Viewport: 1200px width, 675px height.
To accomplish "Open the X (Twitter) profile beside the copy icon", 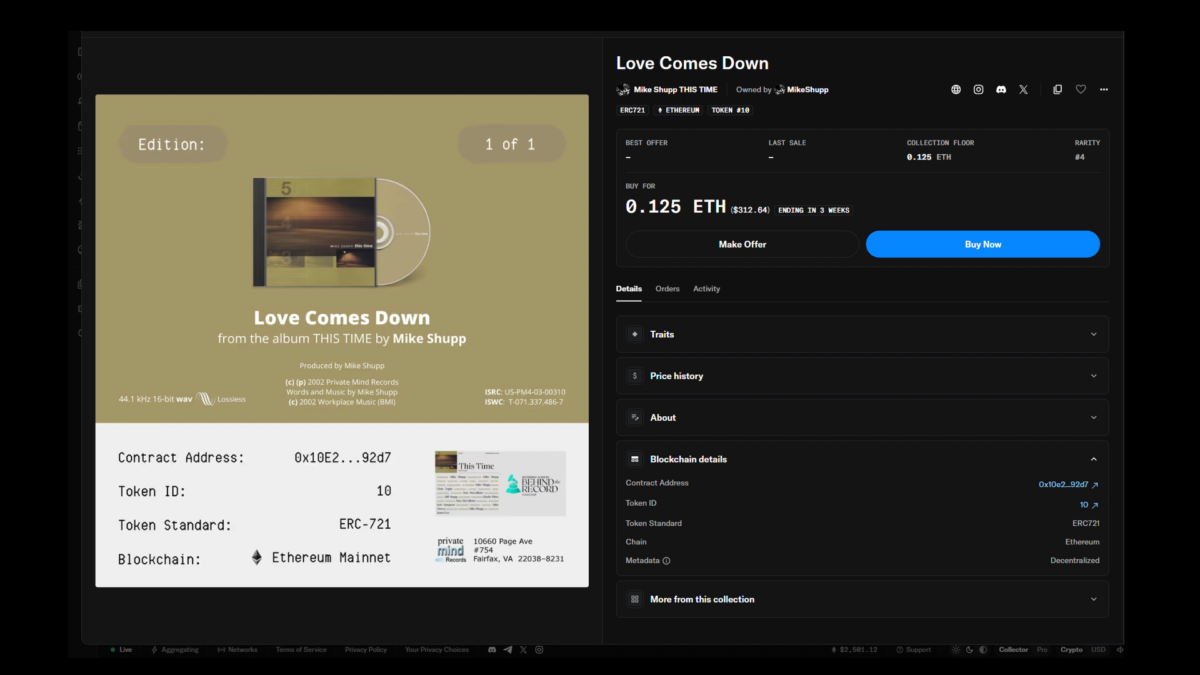I will coord(1023,90).
